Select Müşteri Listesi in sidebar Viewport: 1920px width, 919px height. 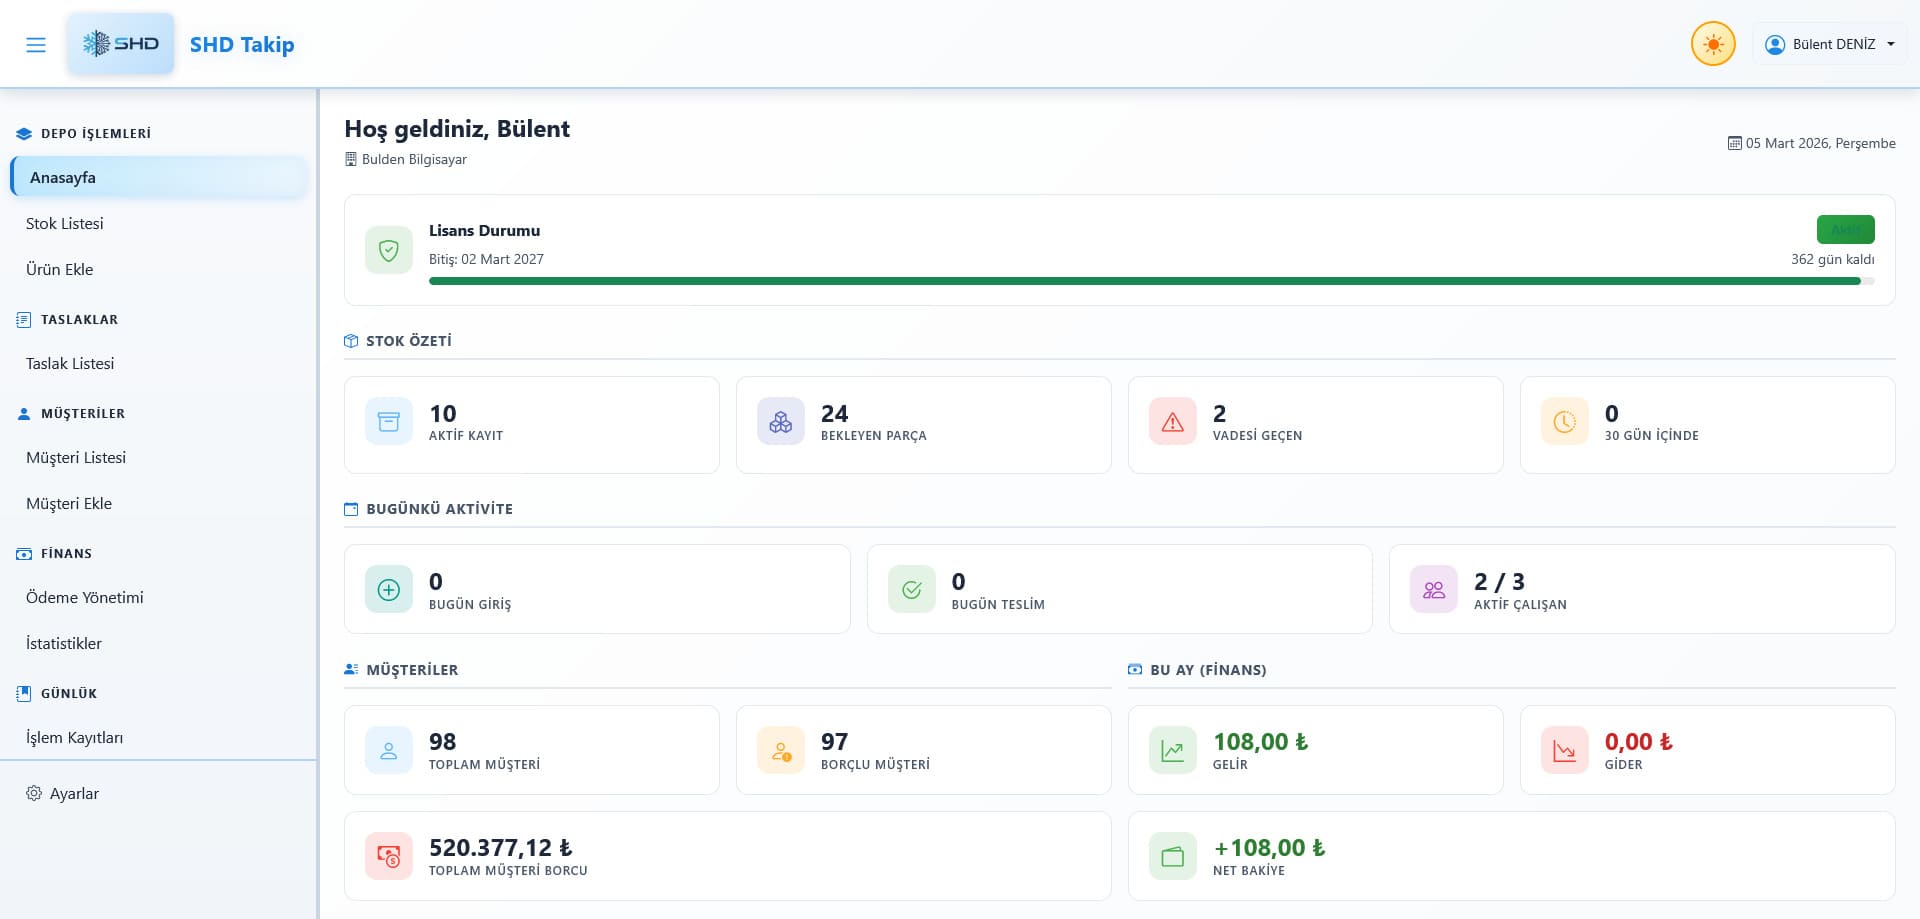click(76, 458)
